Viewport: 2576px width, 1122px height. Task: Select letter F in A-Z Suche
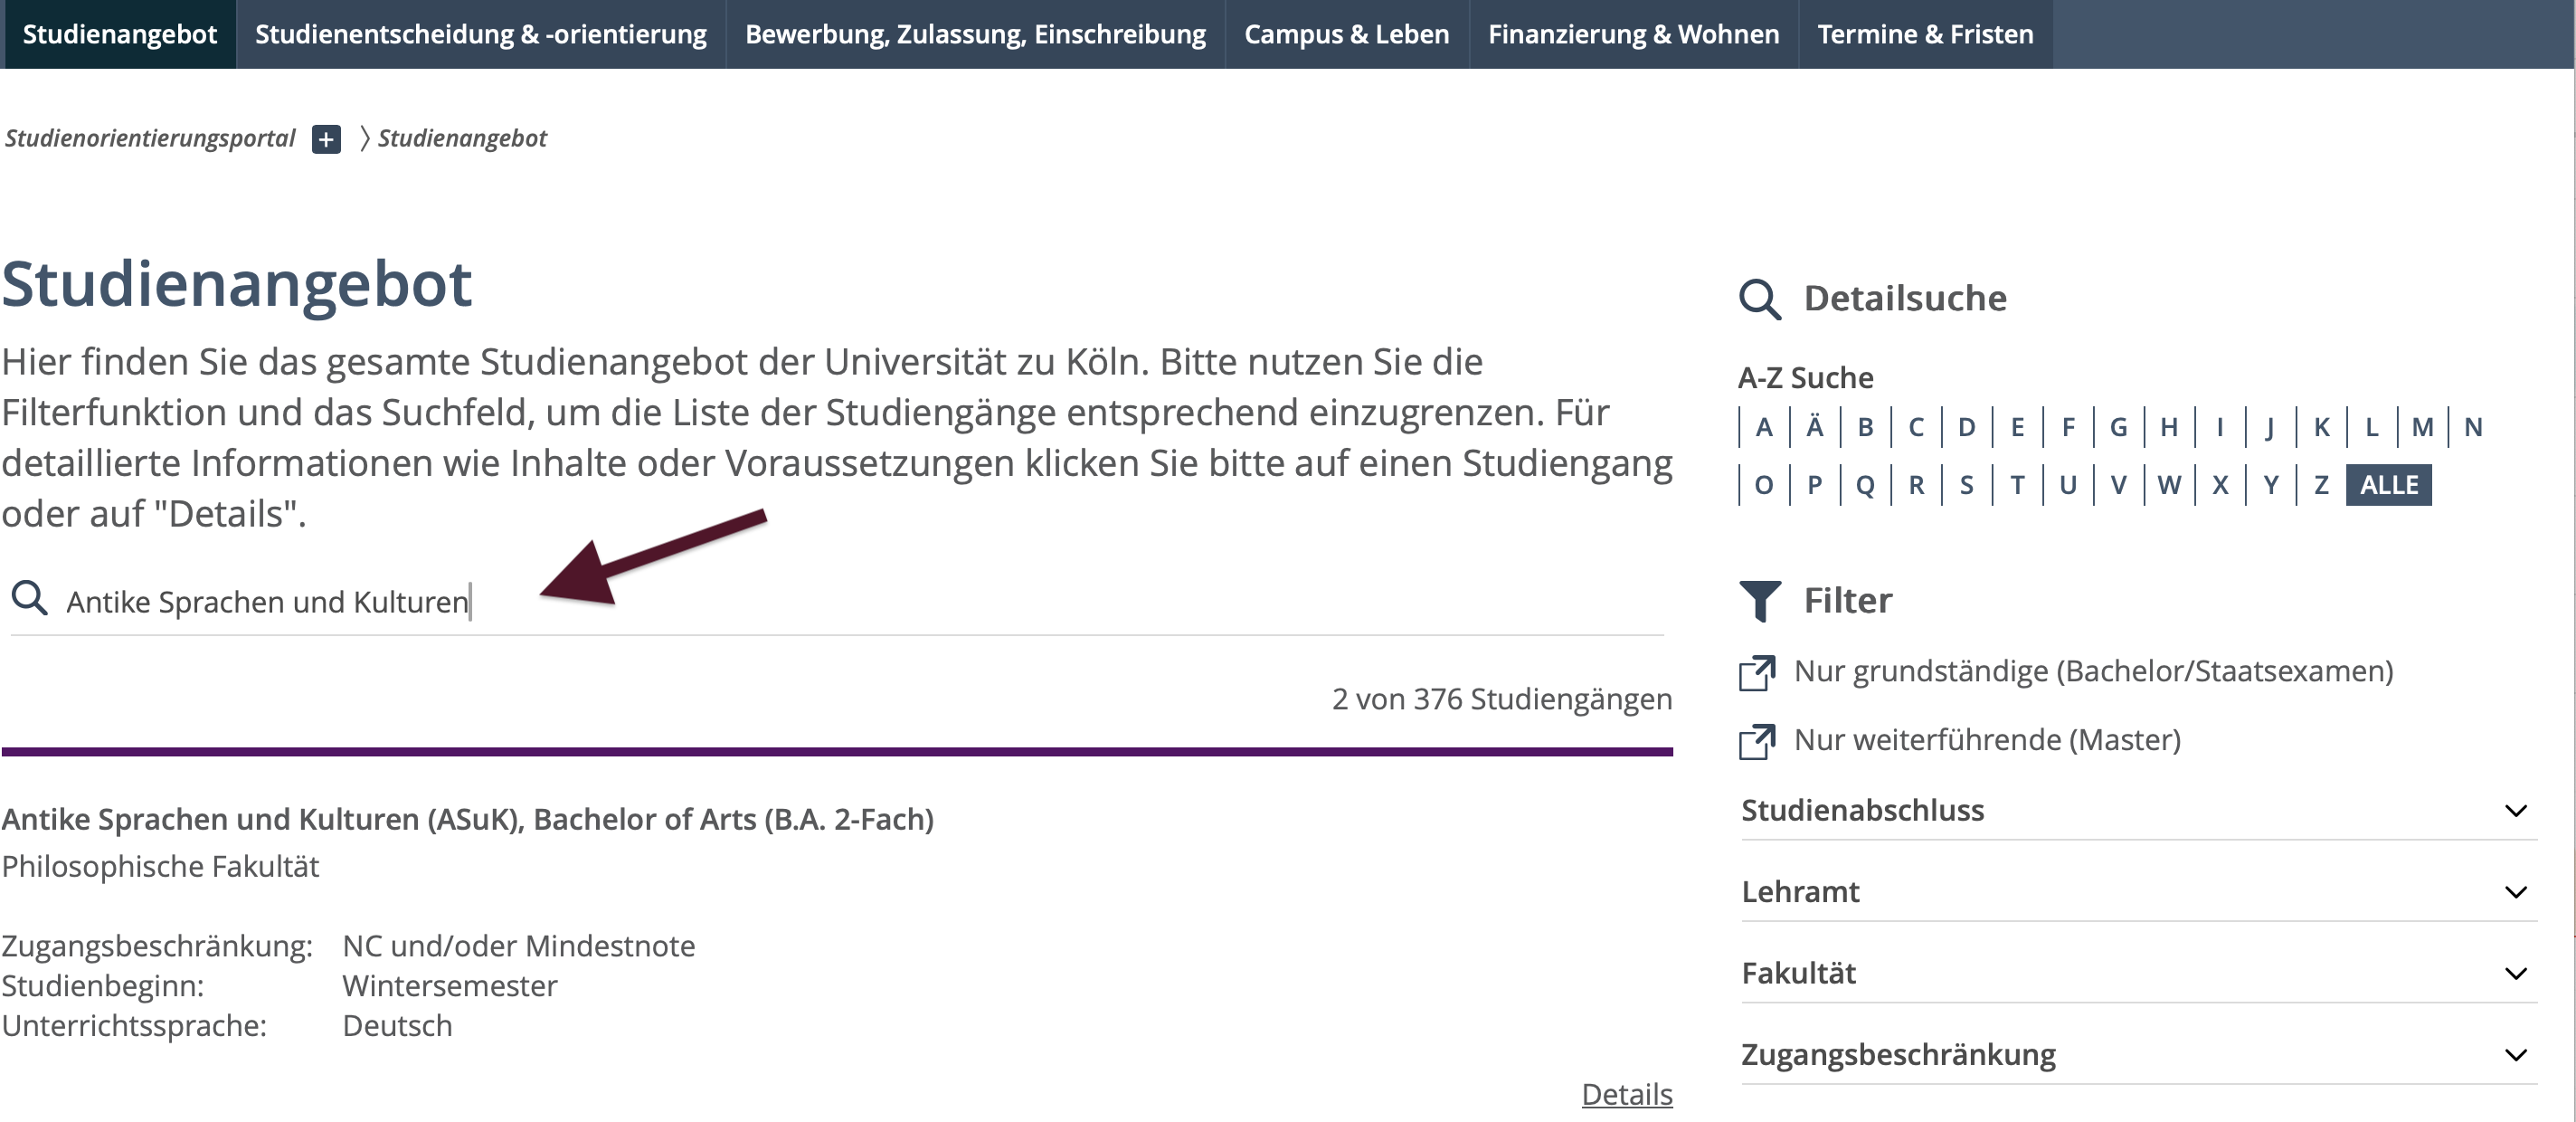coord(2068,427)
